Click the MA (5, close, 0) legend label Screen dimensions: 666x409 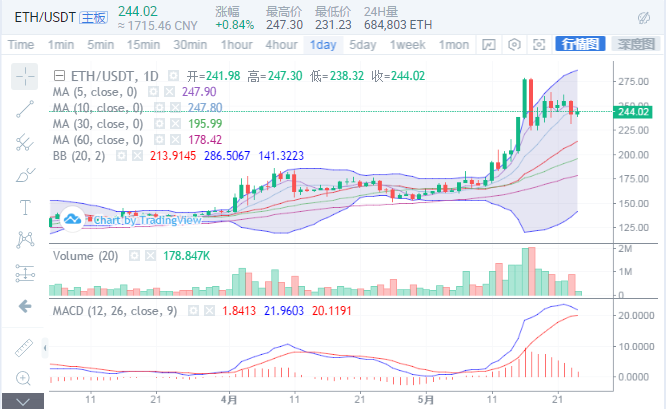click(95, 92)
